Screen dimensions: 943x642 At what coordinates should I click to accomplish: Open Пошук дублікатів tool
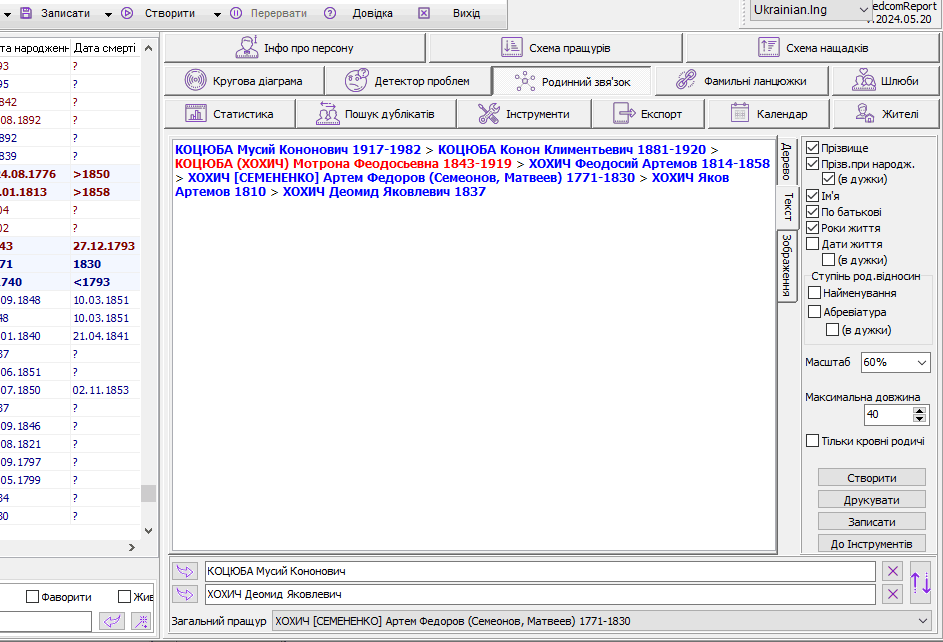click(376, 114)
